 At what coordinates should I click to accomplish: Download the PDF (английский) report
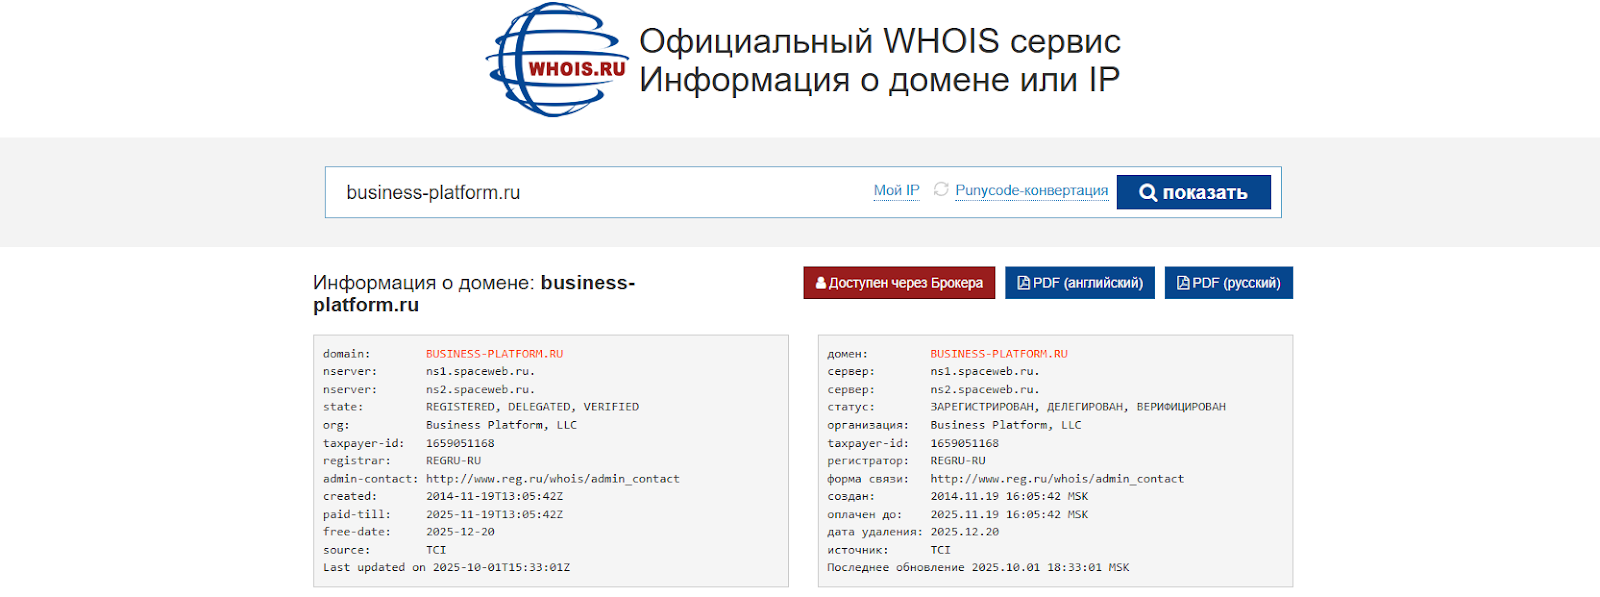[1080, 283]
